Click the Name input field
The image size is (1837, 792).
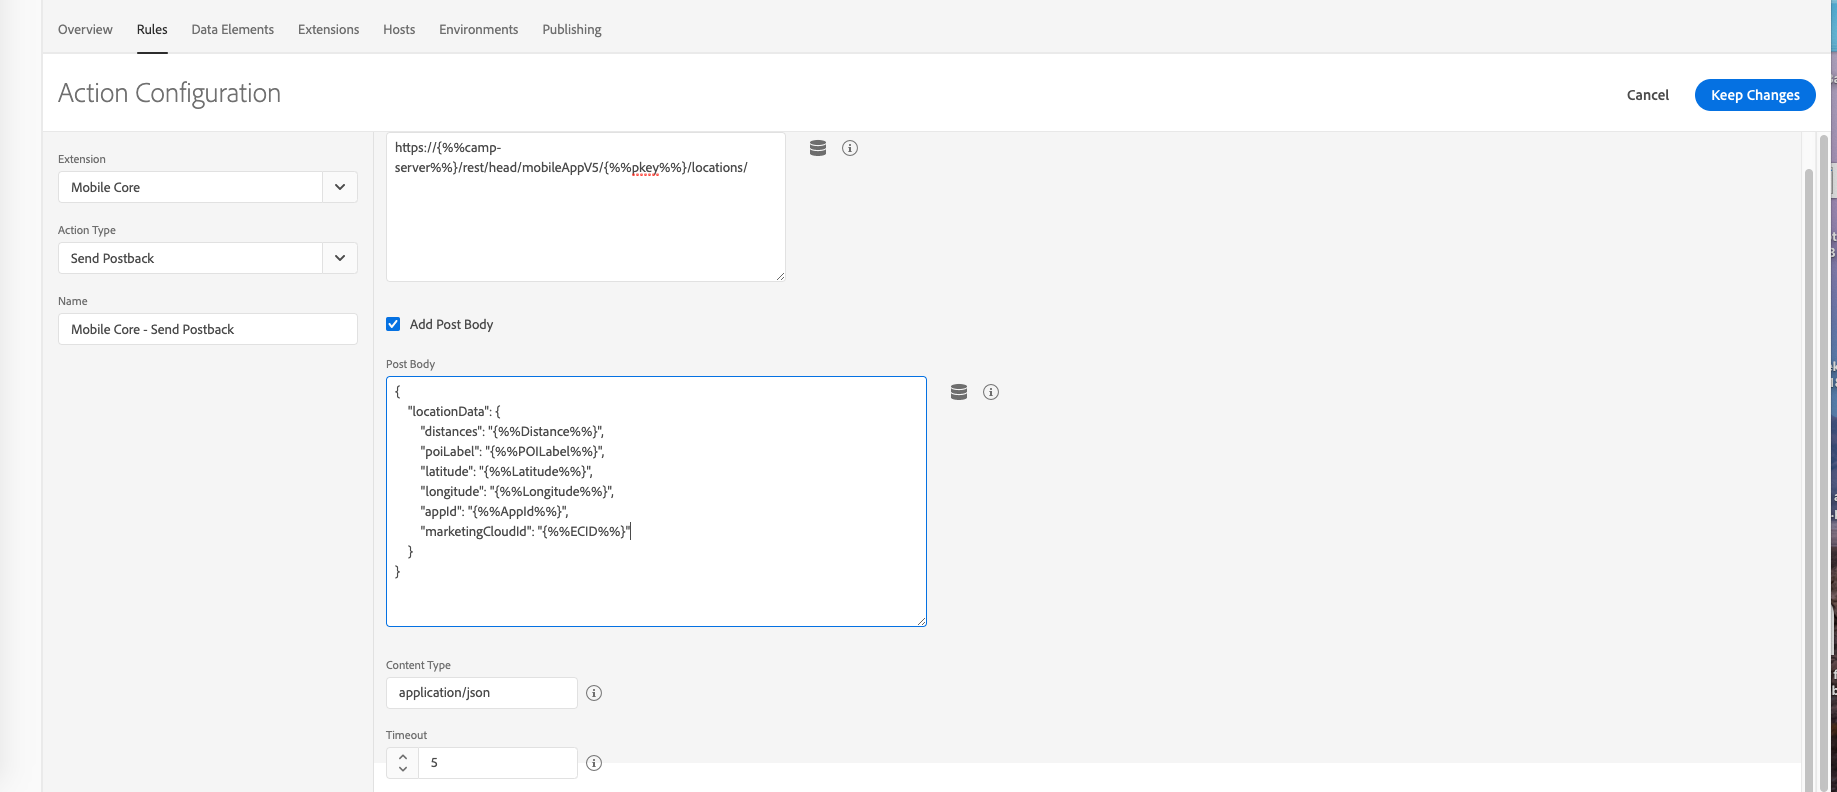pyautogui.click(x=208, y=329)
